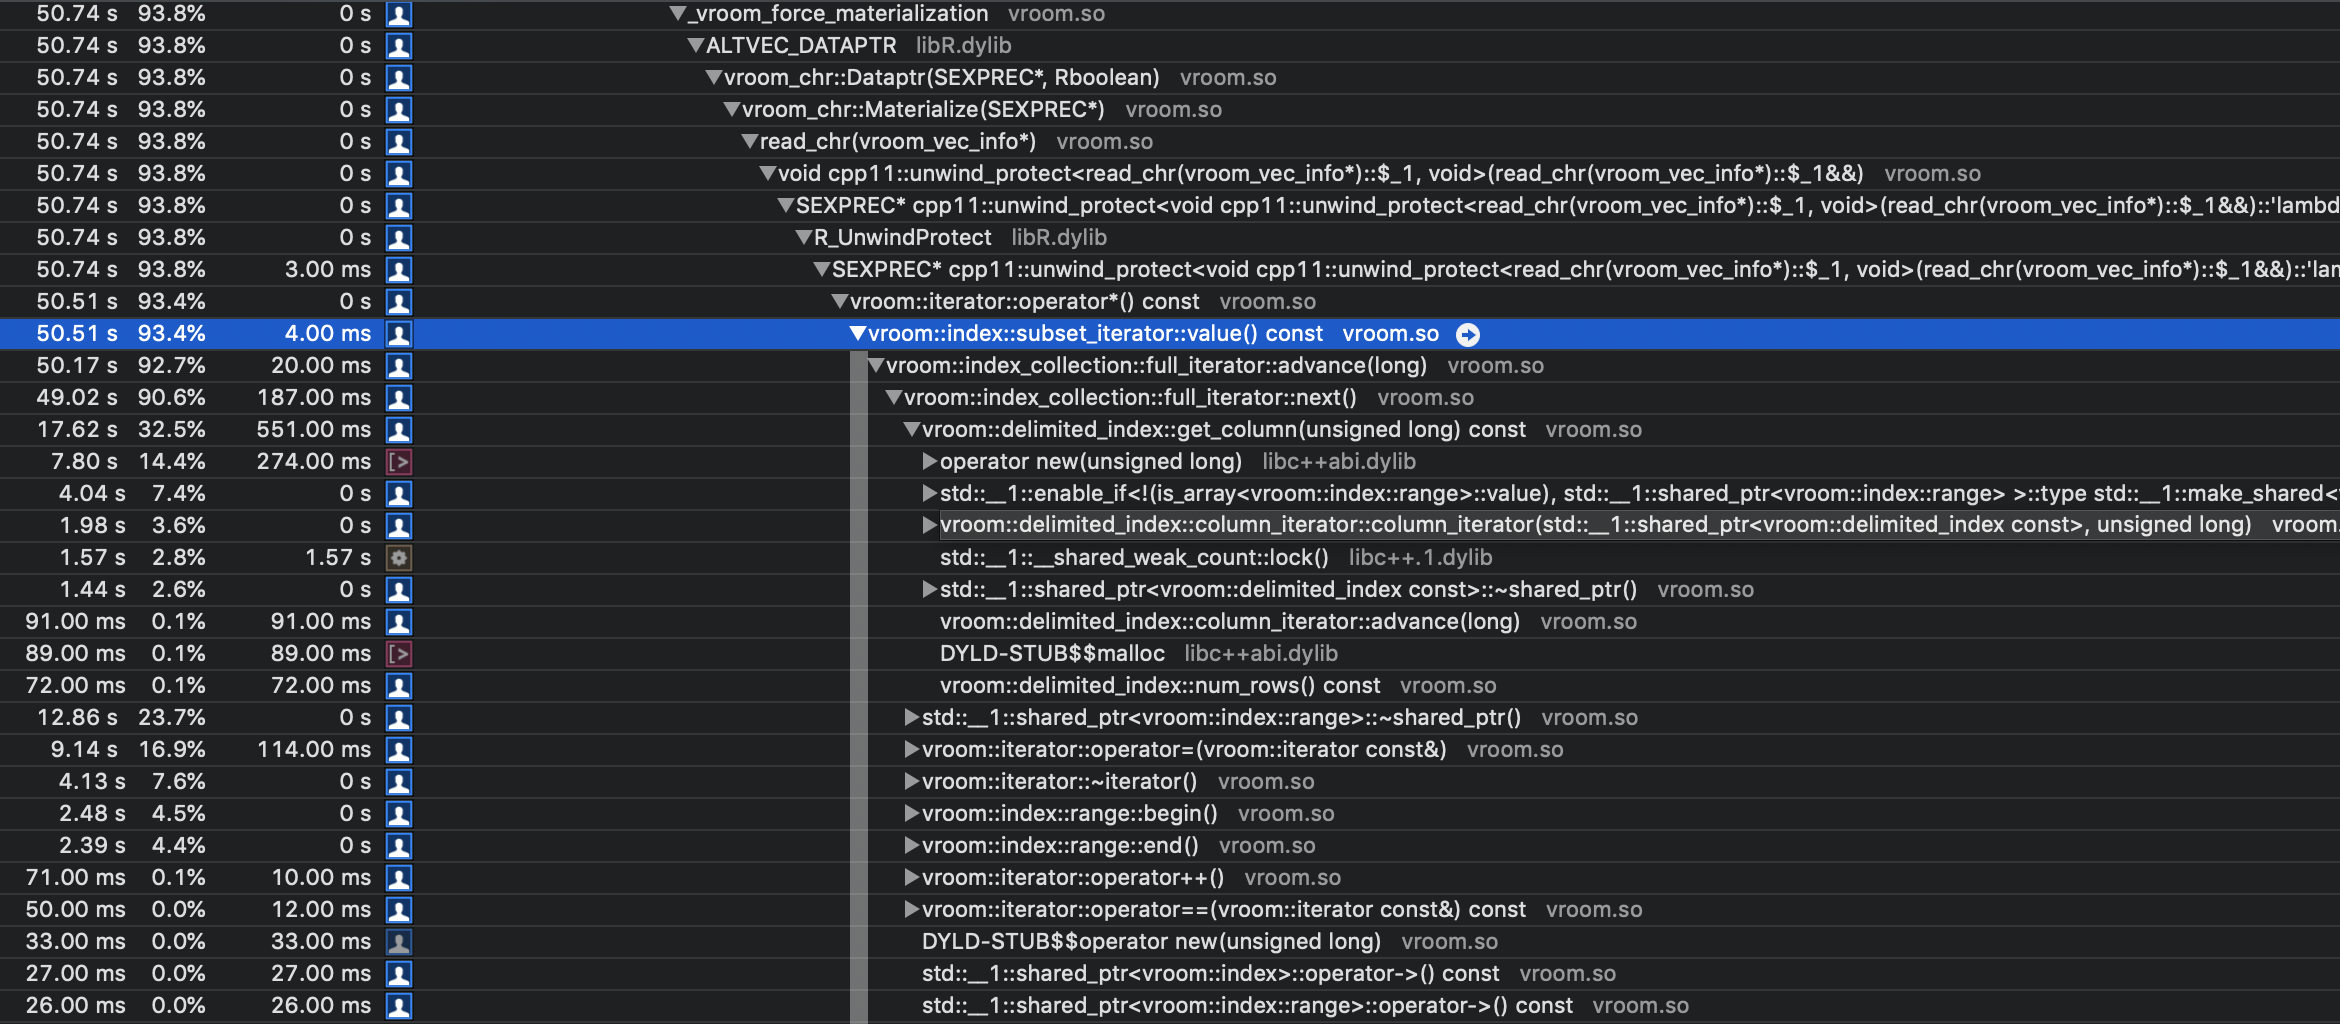This screenshot has width=2340, height=1024.
Task: Click the person icon beside vroom_chr::Materialize(SEXPREC*)
Action: [x=399, y=109]
